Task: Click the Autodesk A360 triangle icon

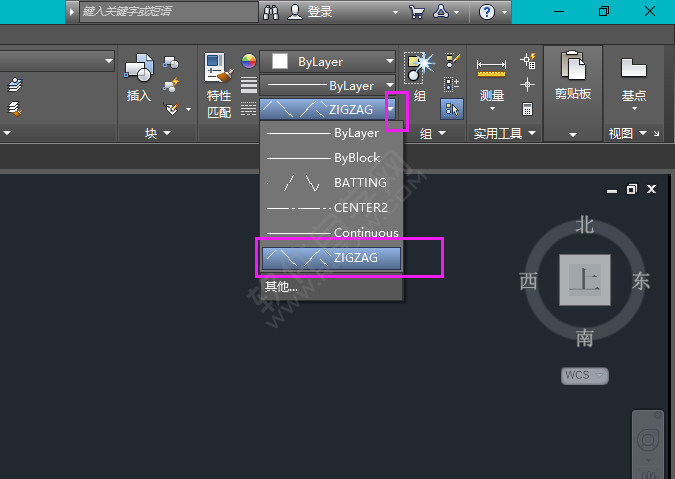Action: pyautogui.click(x=441, y=12)
